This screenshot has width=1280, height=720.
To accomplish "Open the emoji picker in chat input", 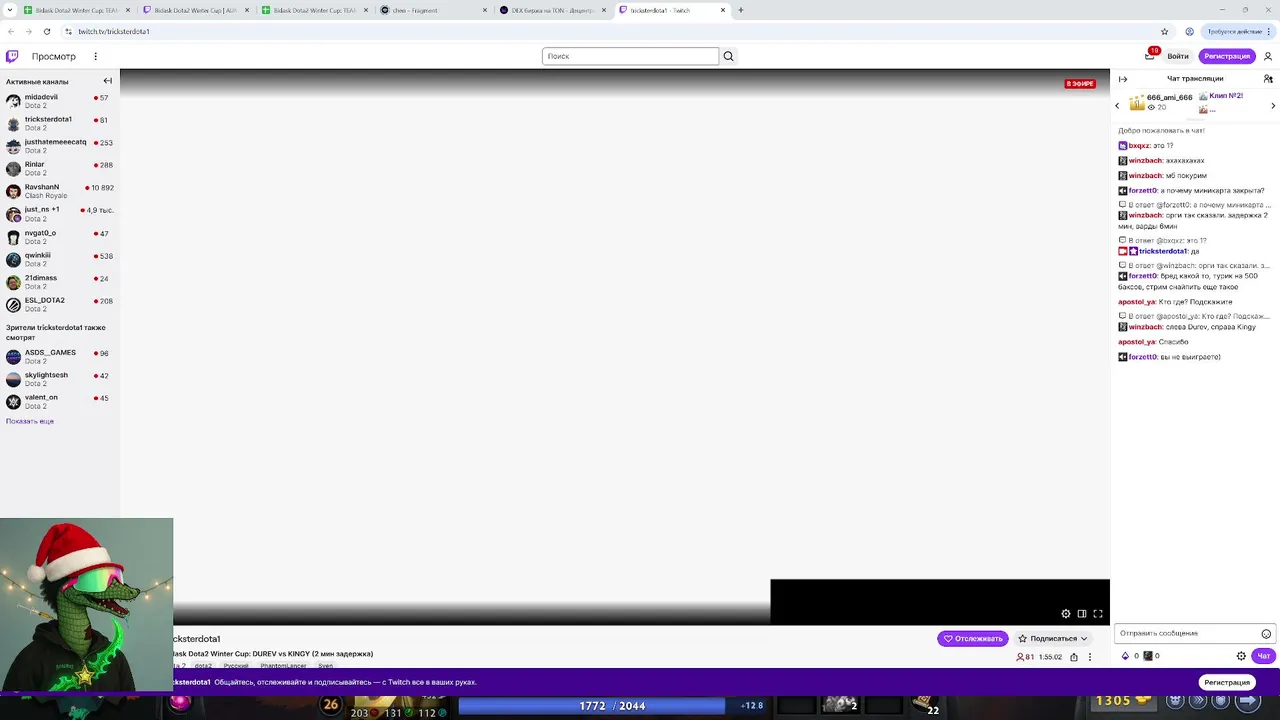I will click(x=1266, y=633).
